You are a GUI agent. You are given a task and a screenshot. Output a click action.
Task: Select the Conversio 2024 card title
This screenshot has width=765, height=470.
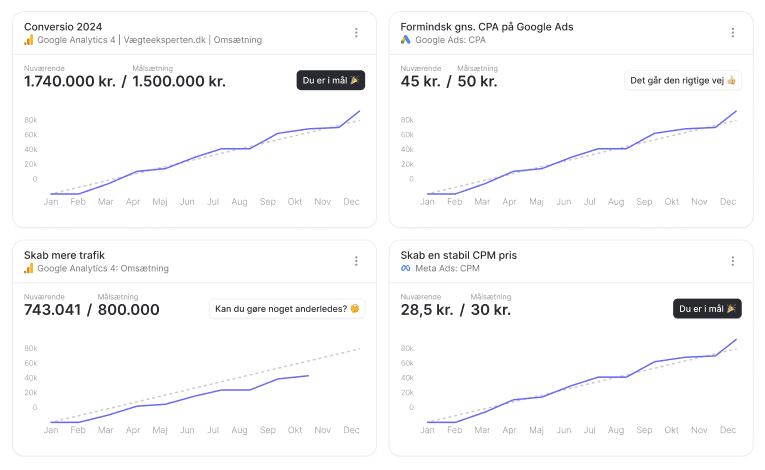pyautogui.click(x=63, y=26)
